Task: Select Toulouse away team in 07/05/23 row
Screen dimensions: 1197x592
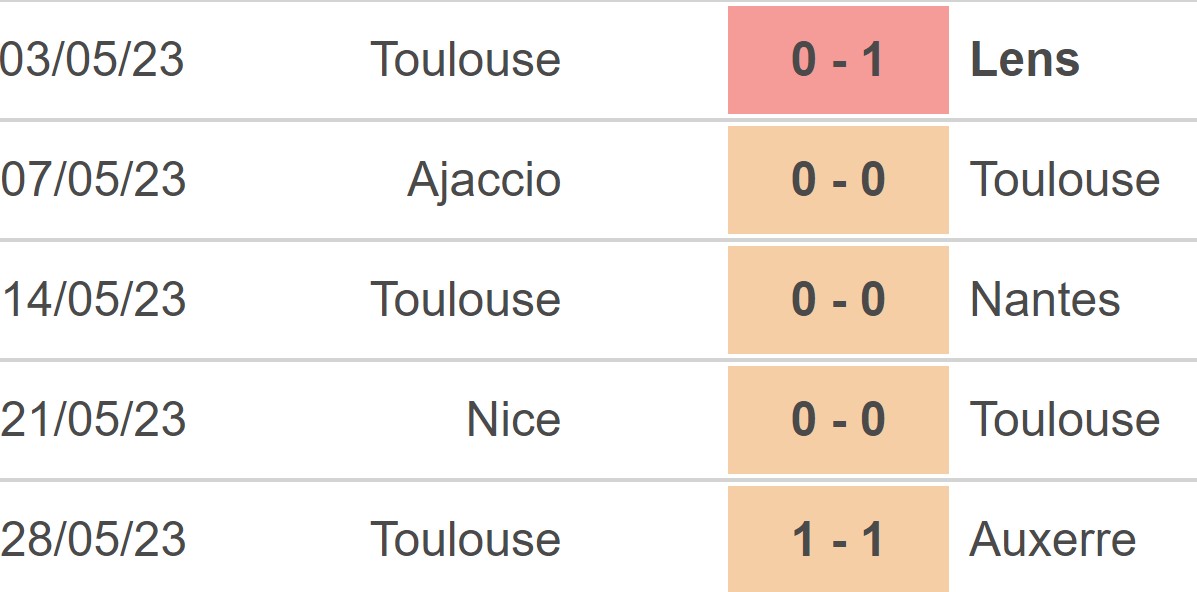Action: (1065, 180)
